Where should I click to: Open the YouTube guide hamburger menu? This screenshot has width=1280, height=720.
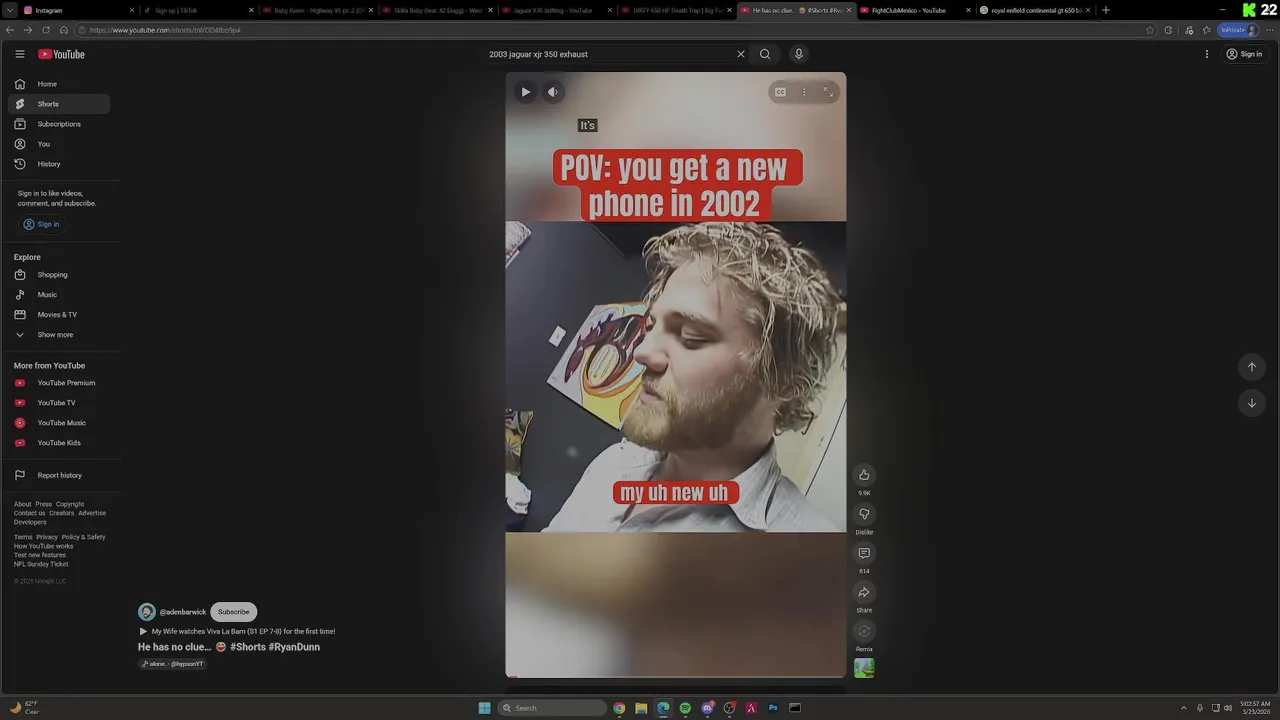click(19, 54)
